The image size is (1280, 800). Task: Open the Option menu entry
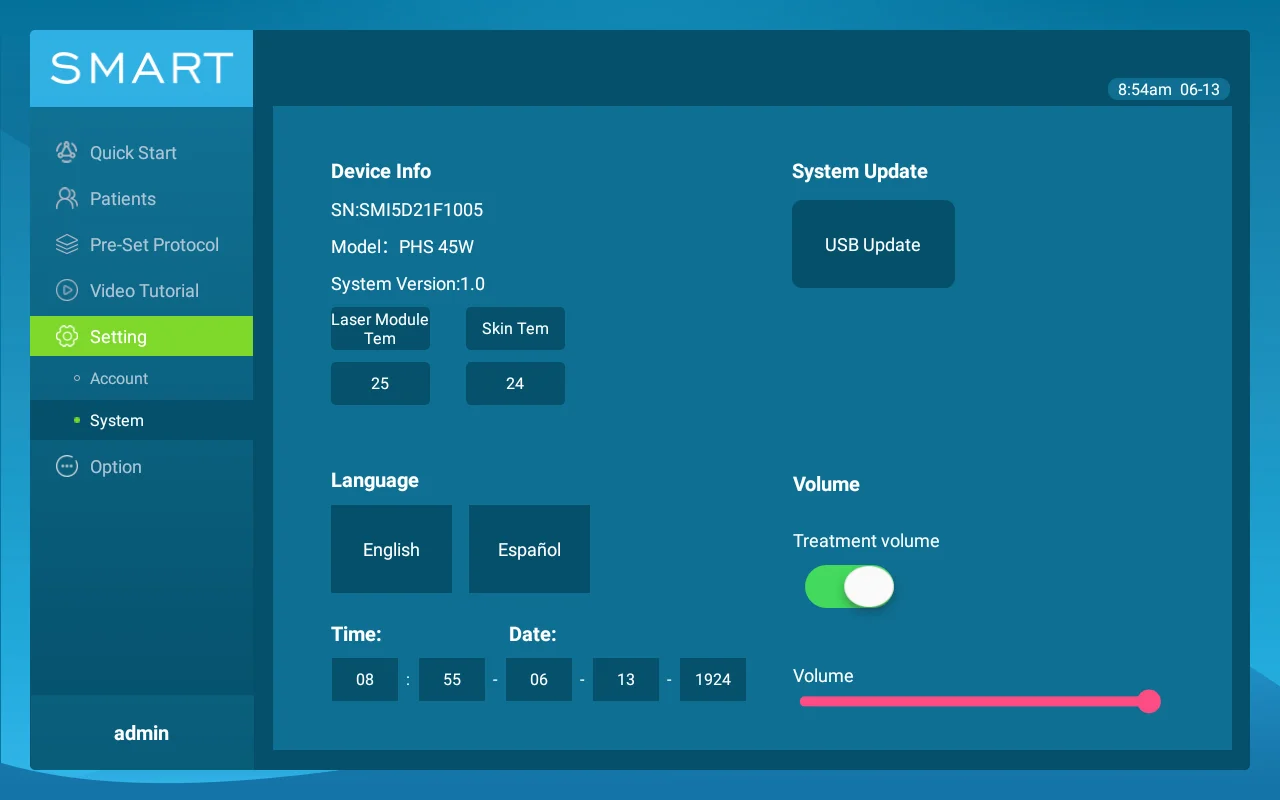(x=141, y=467)
